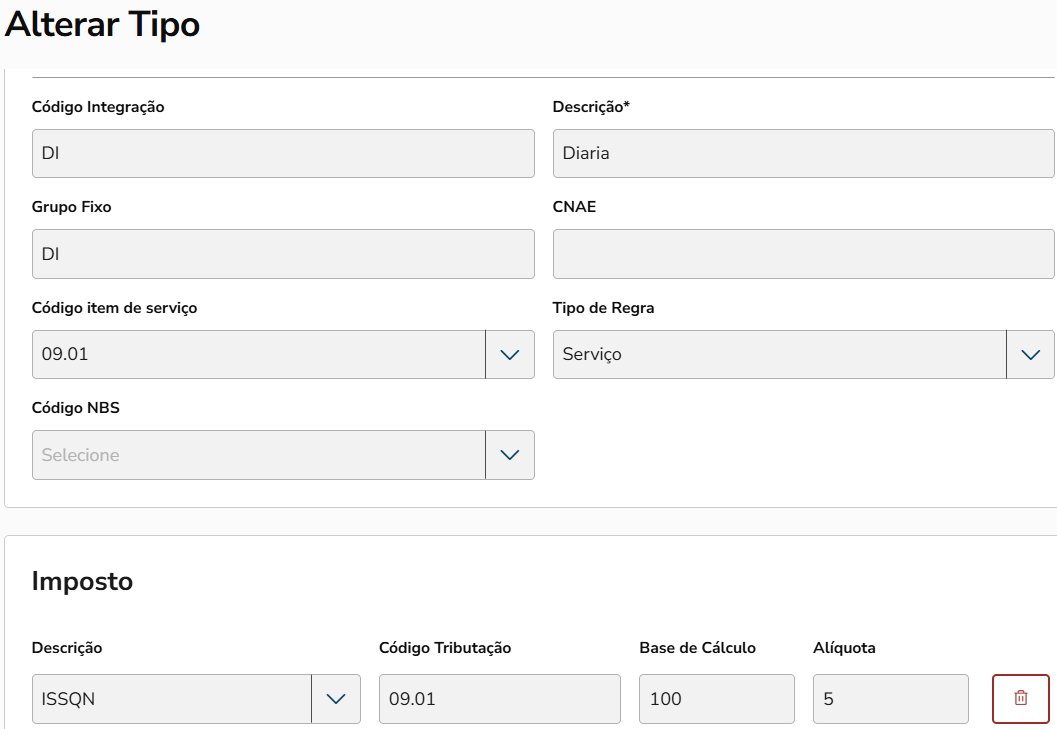Click the Descrição field containing Diaria

(x=803, y=153)
